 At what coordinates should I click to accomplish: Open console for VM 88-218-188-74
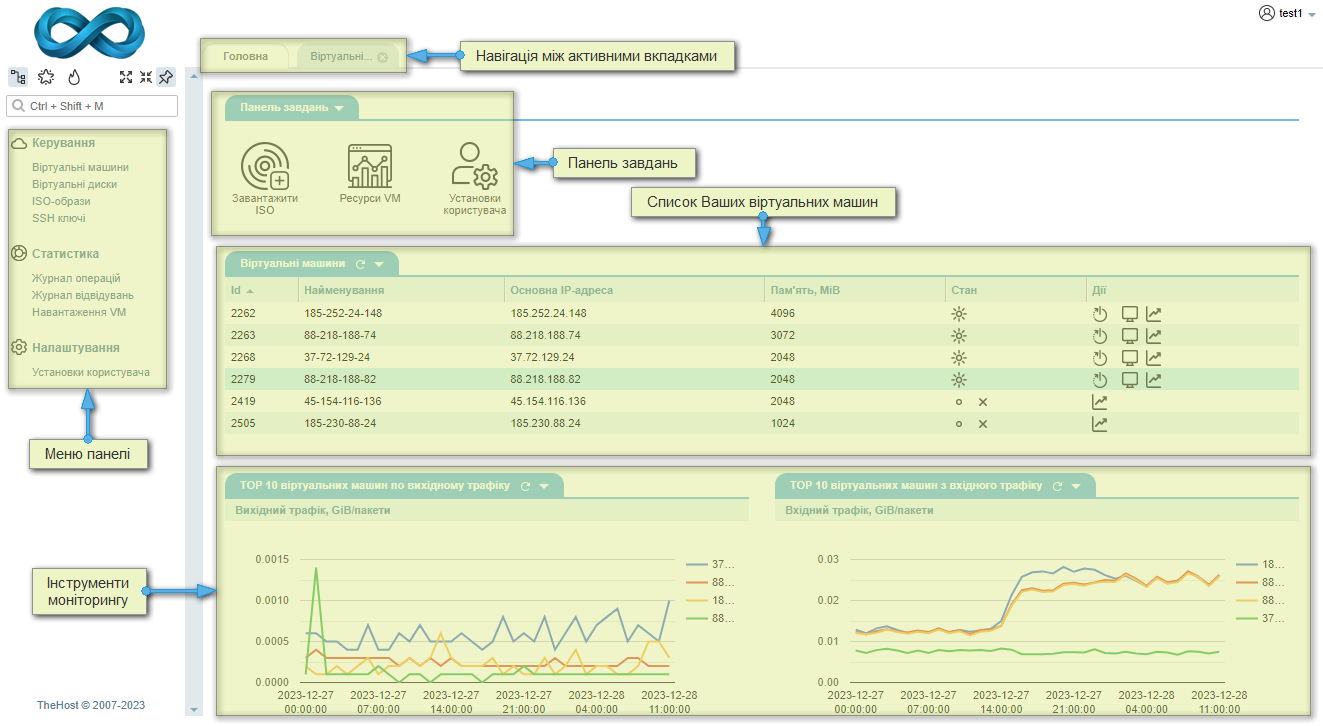pyautogui.click(x=1129, y=336)
